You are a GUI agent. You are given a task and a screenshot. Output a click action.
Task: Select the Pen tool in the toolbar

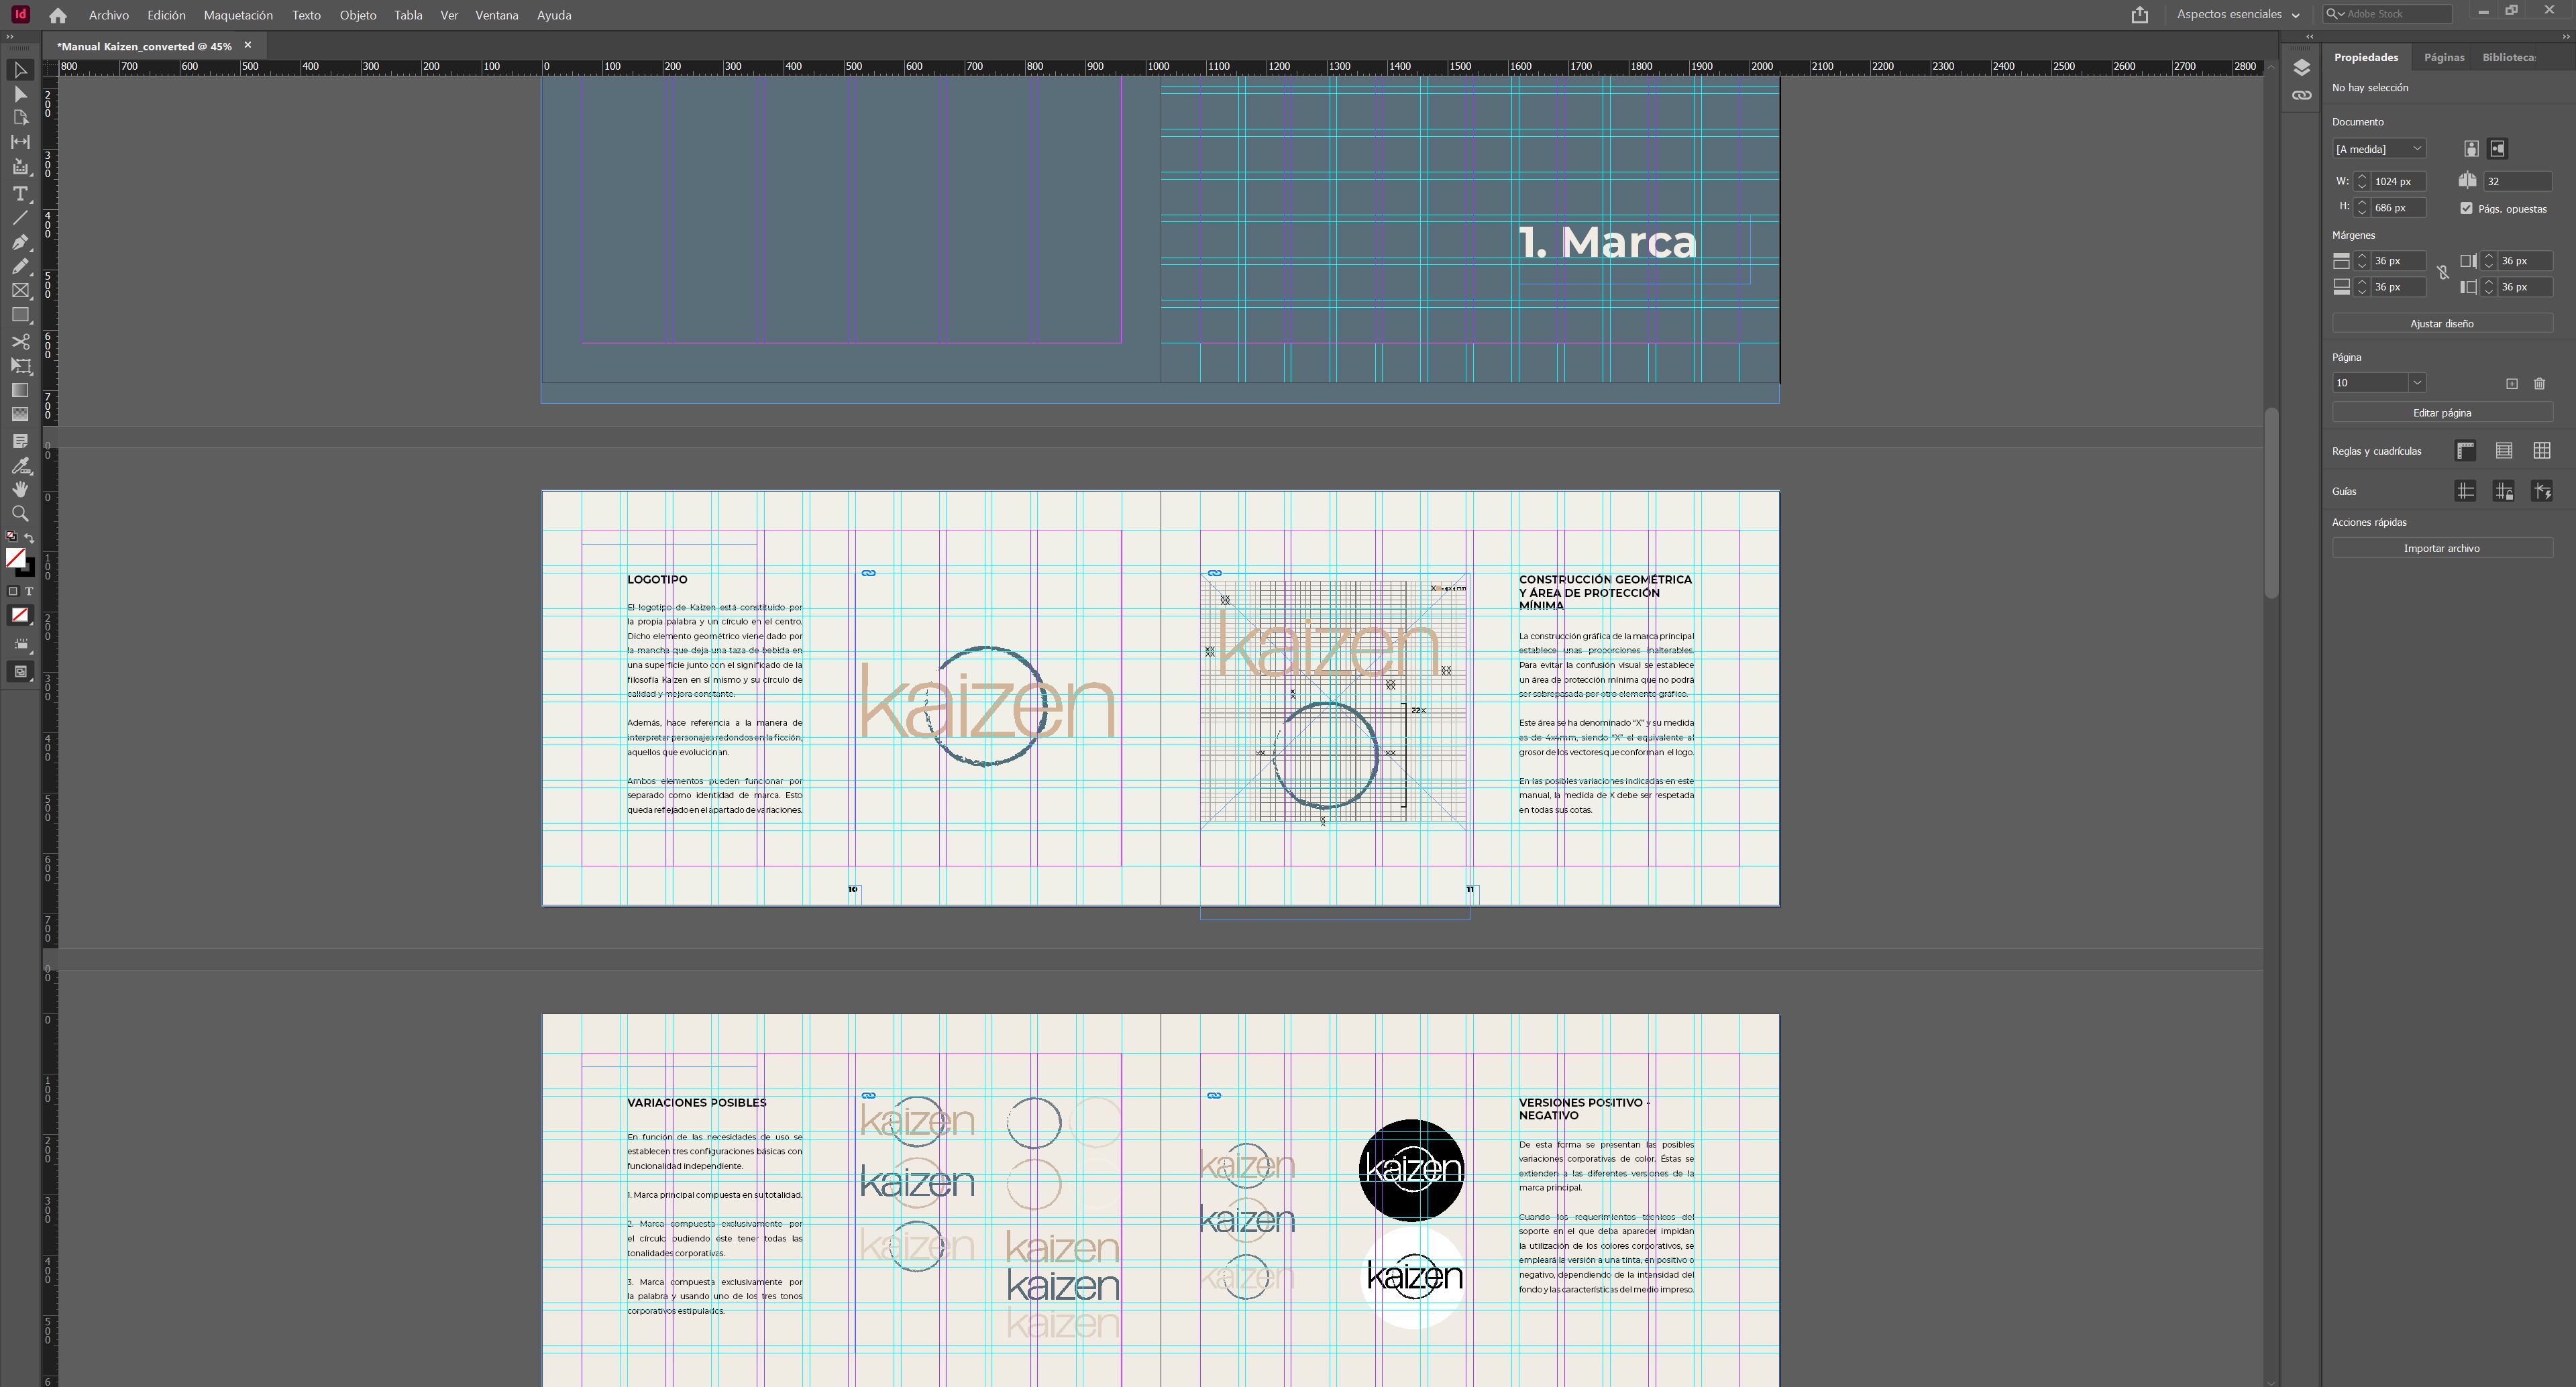click(20, 242)
